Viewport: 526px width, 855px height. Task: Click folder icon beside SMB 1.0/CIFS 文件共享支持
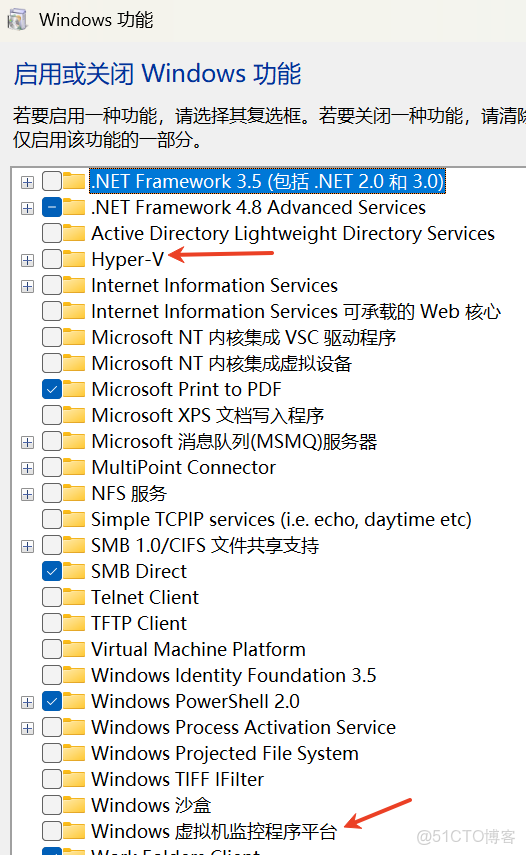74,545
